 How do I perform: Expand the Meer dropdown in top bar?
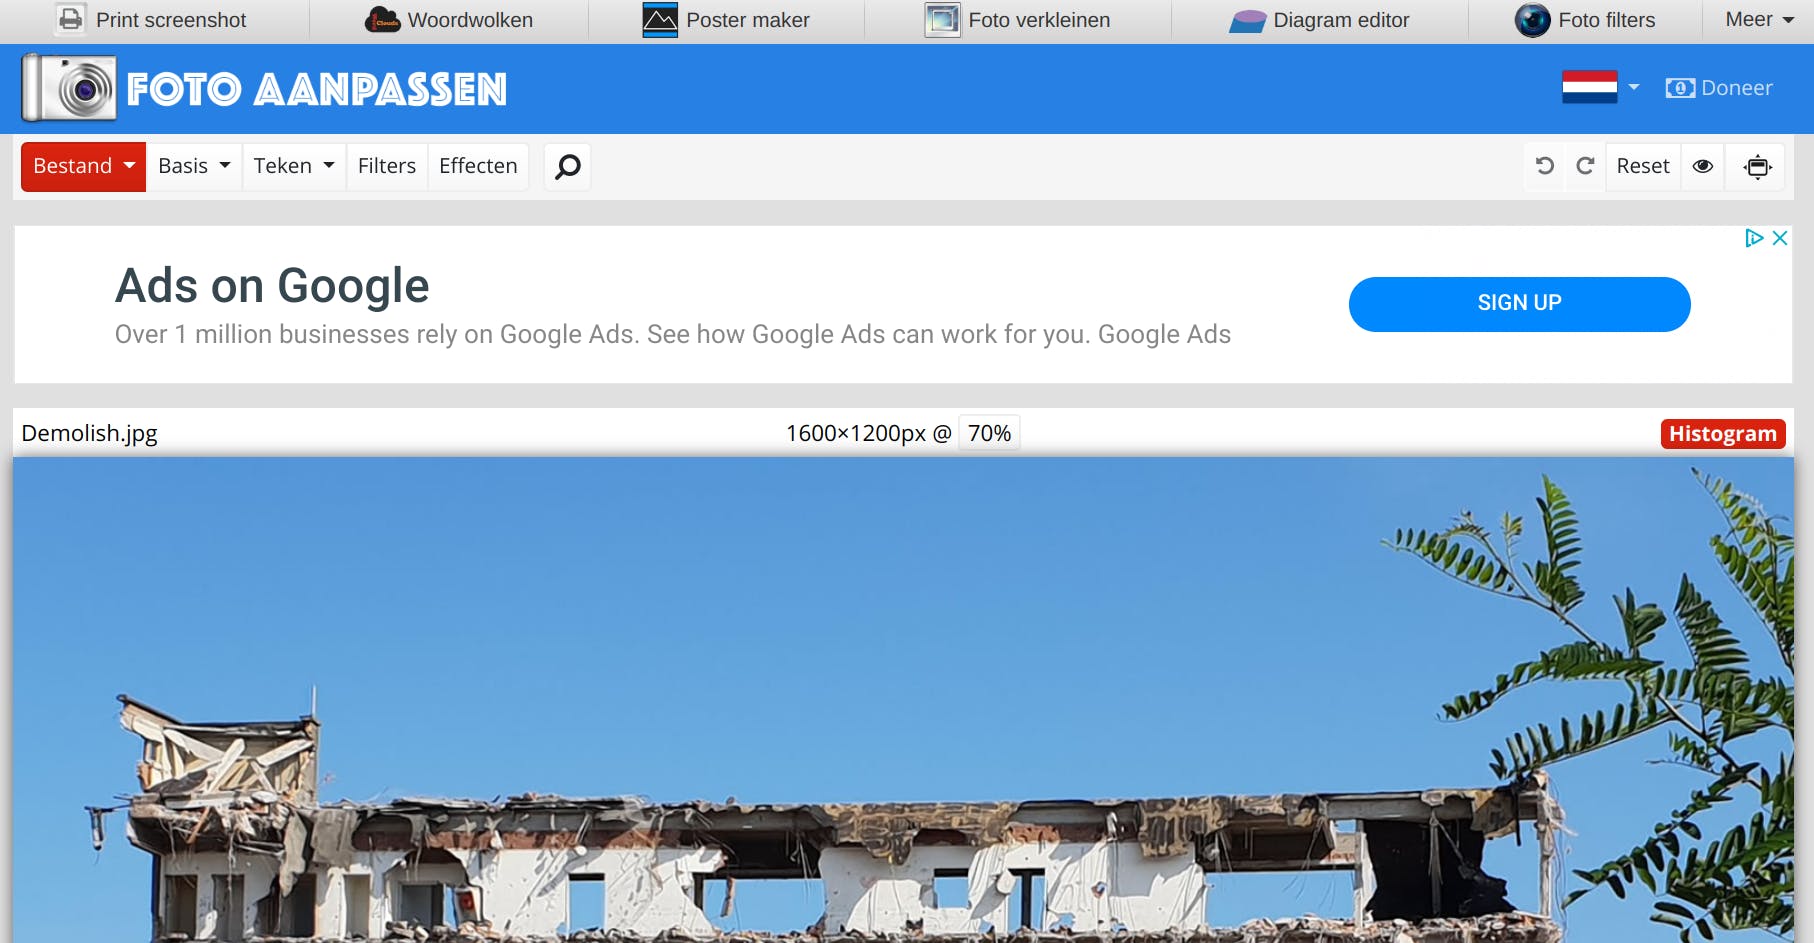pos(1759,19)
